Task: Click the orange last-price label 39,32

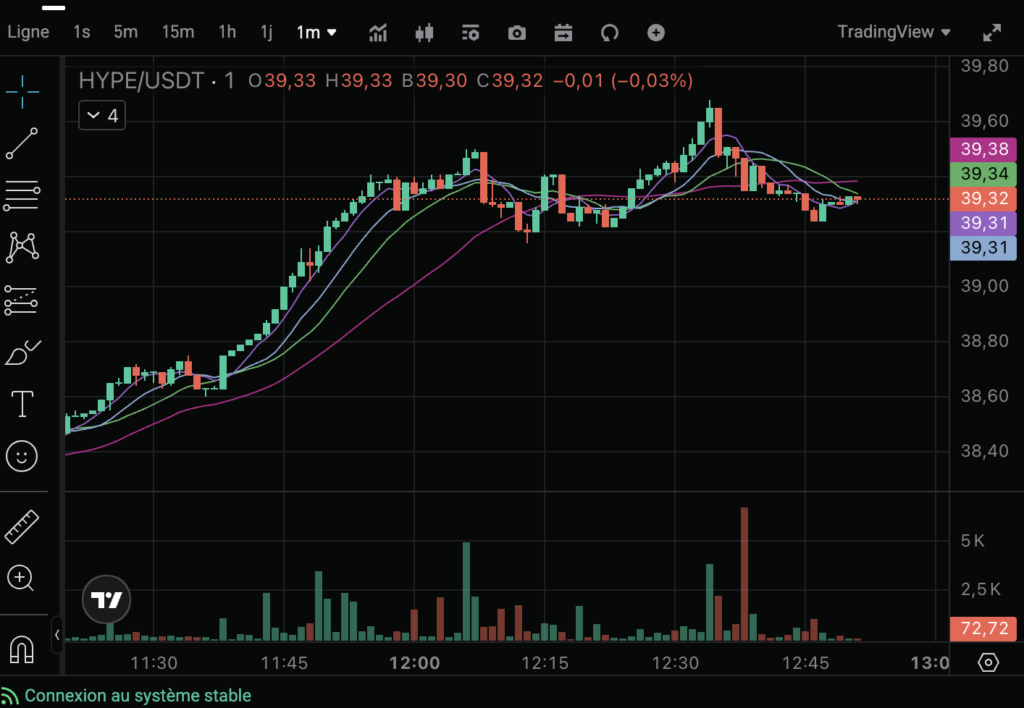Action: [x=983, y=198]
